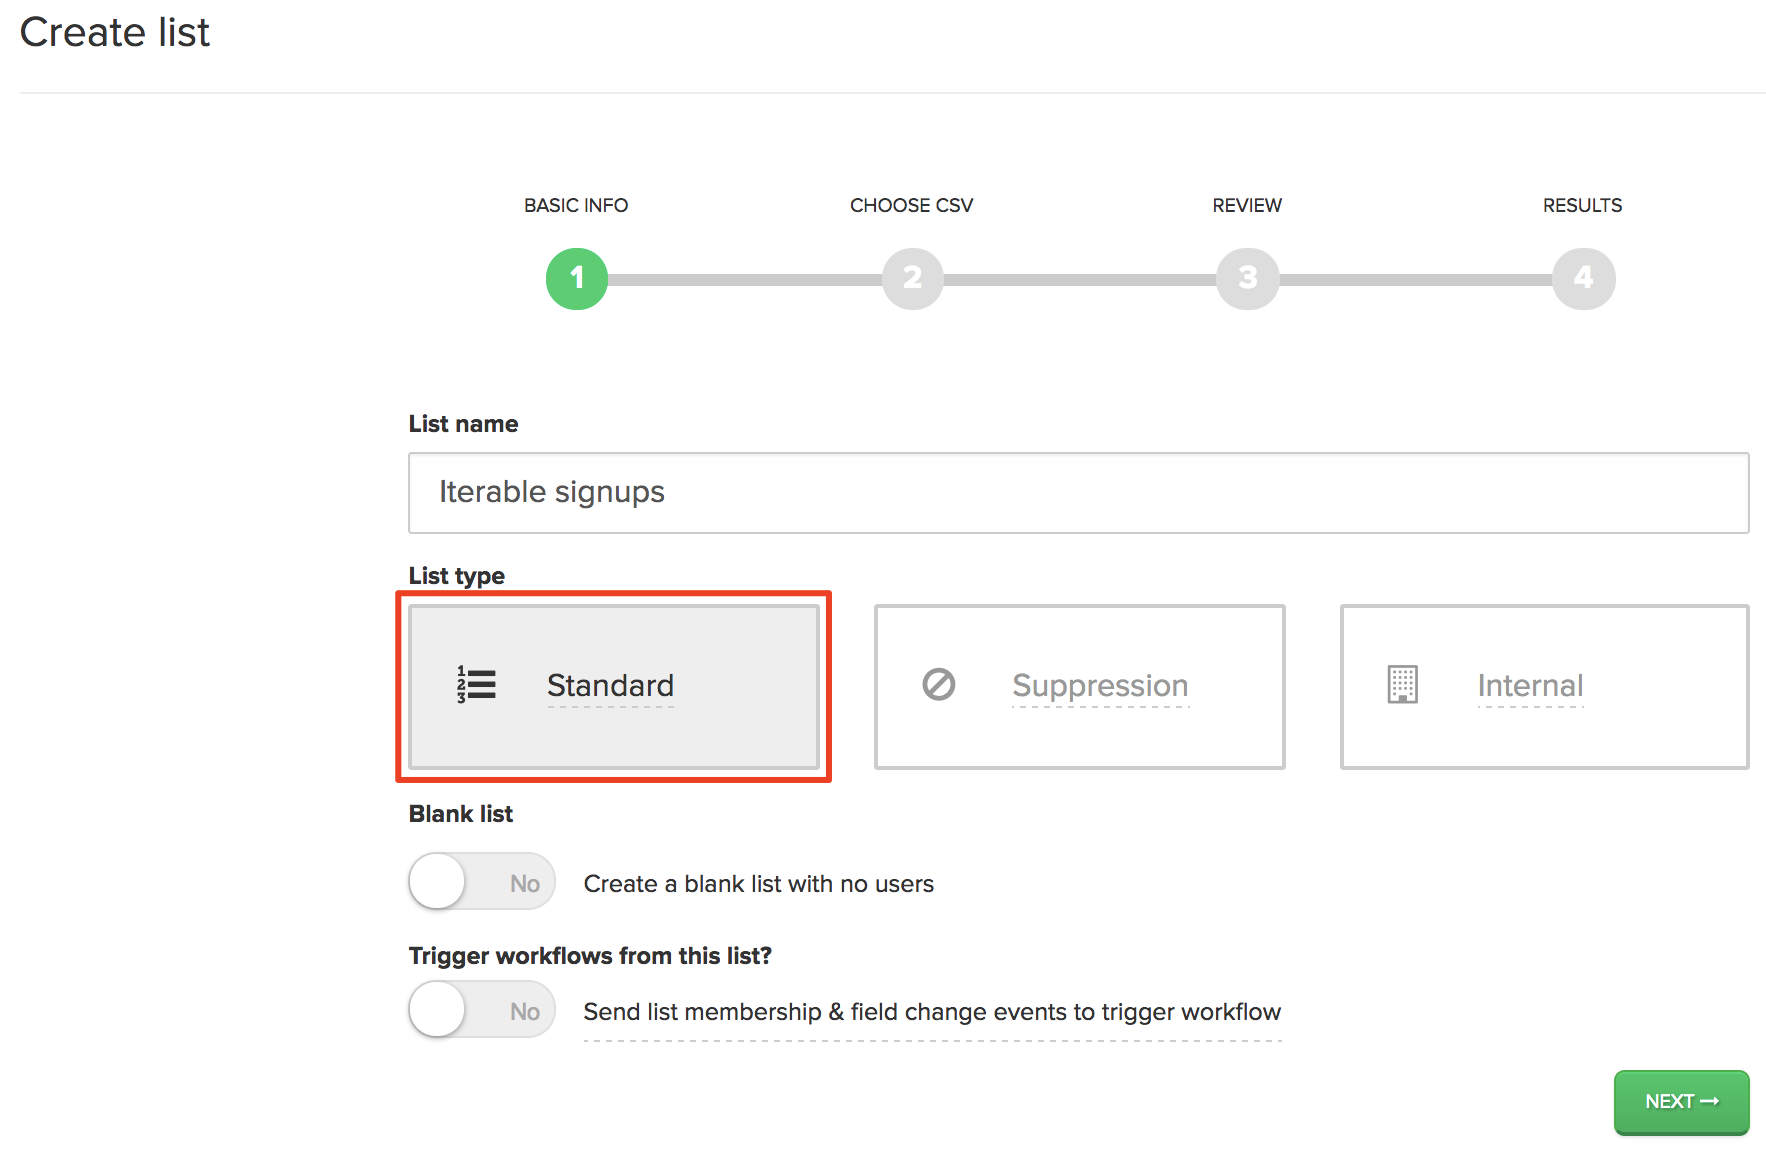Viewport: 1766px width, 1152px height.
Task: Click the Suppression label text
Action: click(x=1100, y=686)
